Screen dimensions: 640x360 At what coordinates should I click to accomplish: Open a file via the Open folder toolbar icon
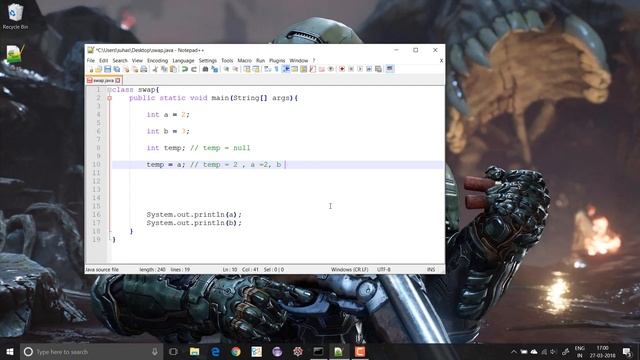[x=98, y=69]
